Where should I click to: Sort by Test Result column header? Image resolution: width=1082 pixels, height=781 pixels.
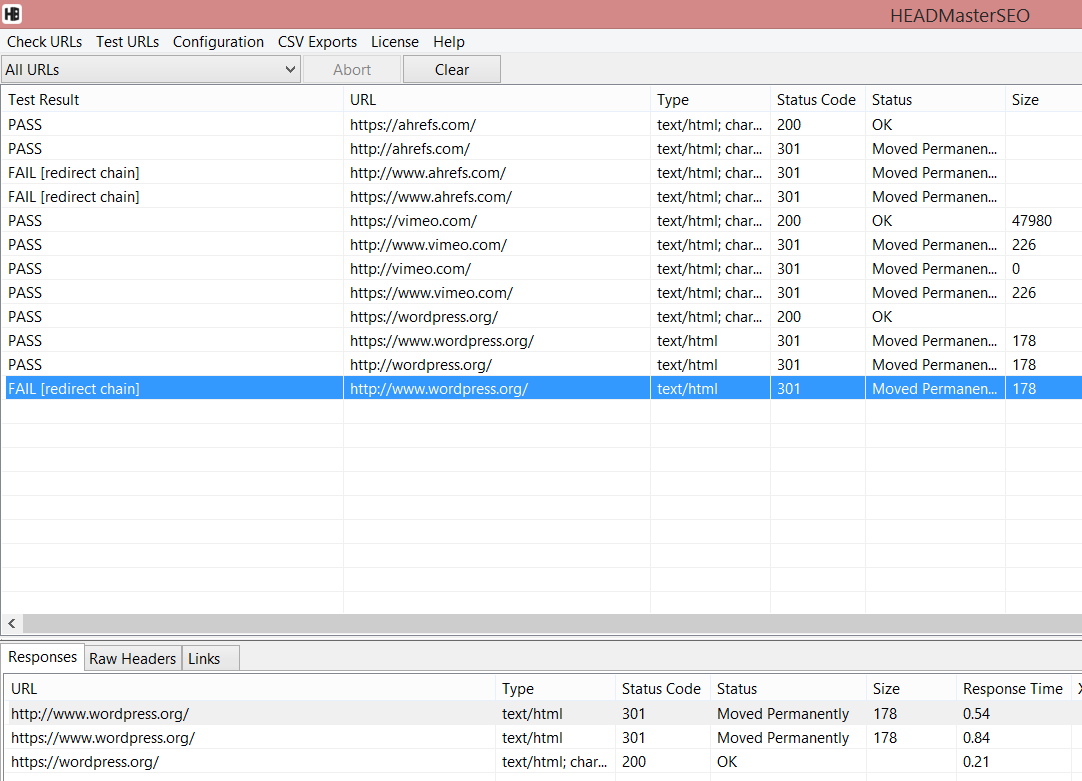pyautogui.click(x=173, y=100)
